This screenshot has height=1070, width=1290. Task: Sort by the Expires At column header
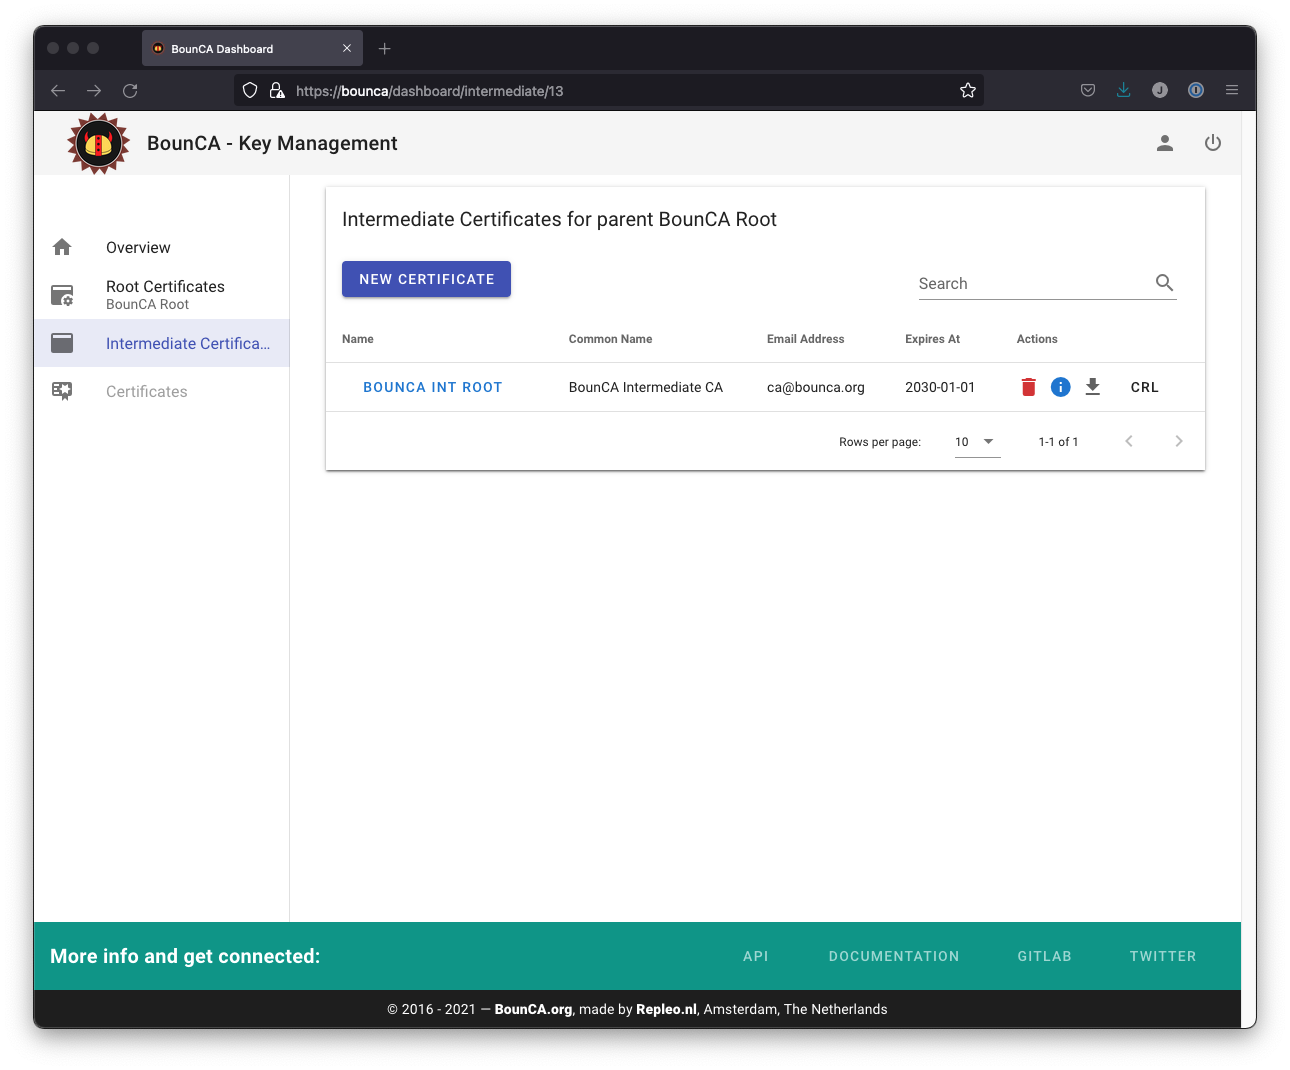pos(932,339)
